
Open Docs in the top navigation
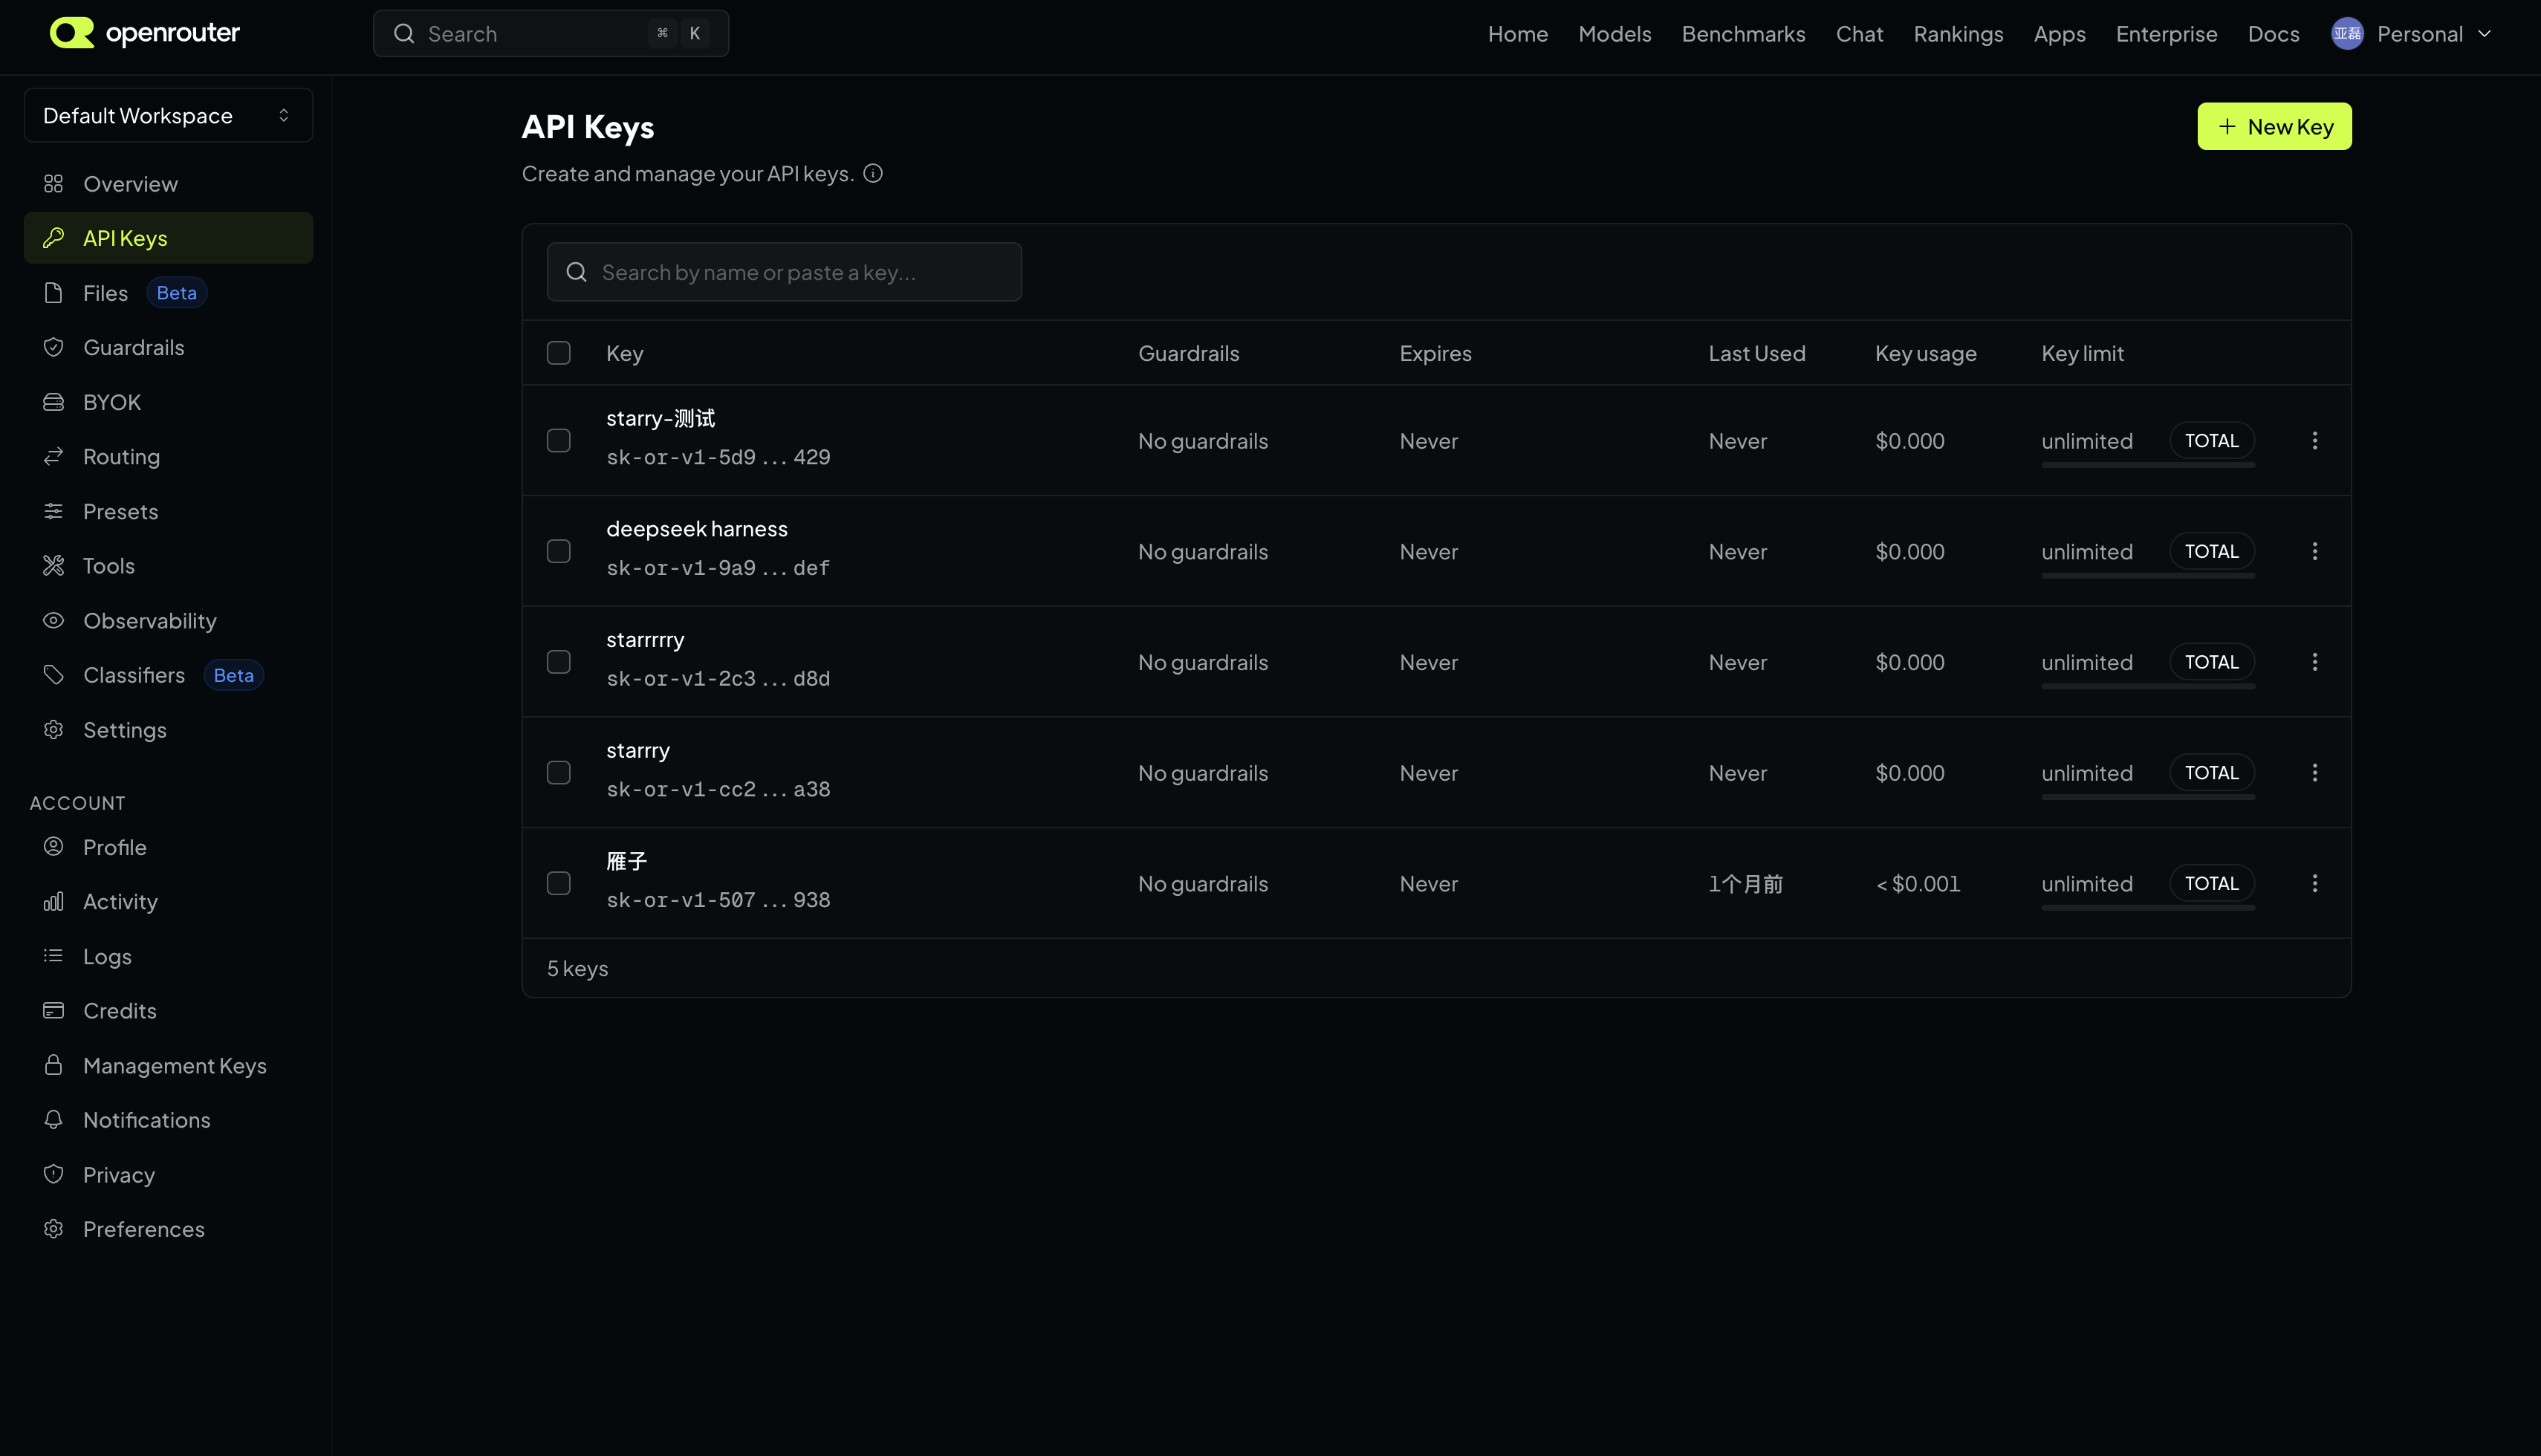coord(2273,34)
